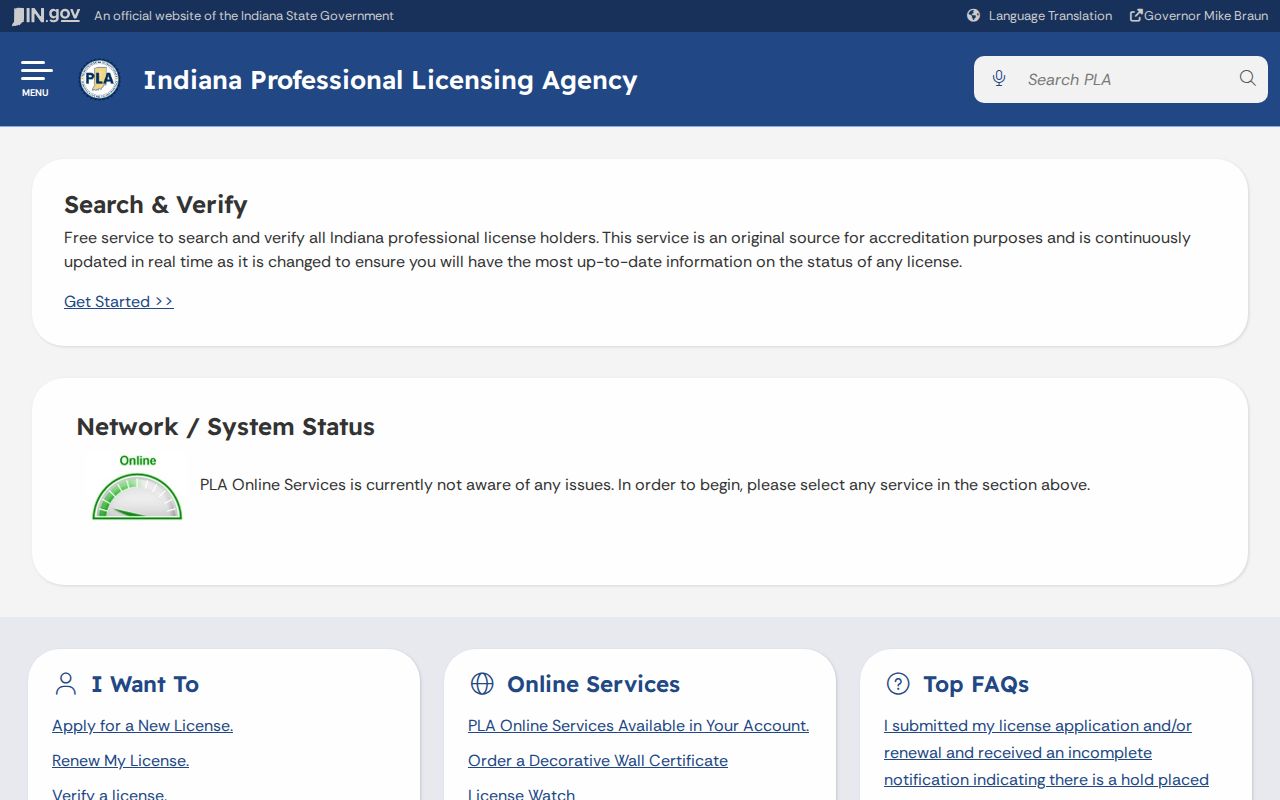Image resolution: width=1280 pixels, height=800 pixels.
Task: Open the FAQ about incomplete notification hold
Action: coord(1046,753)
